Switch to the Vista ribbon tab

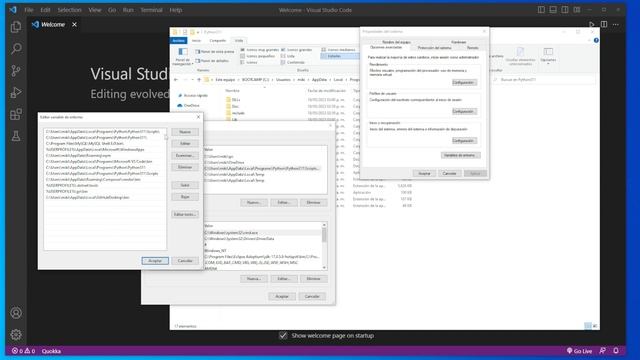click(239, 40)
